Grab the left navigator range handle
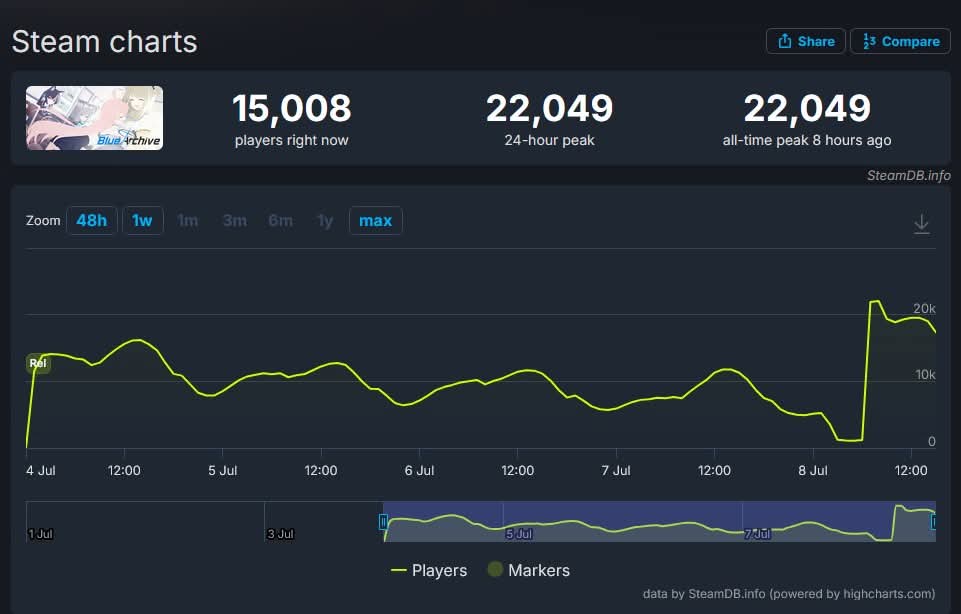Screen dimensions: 961x614 [x=383, y=521]
